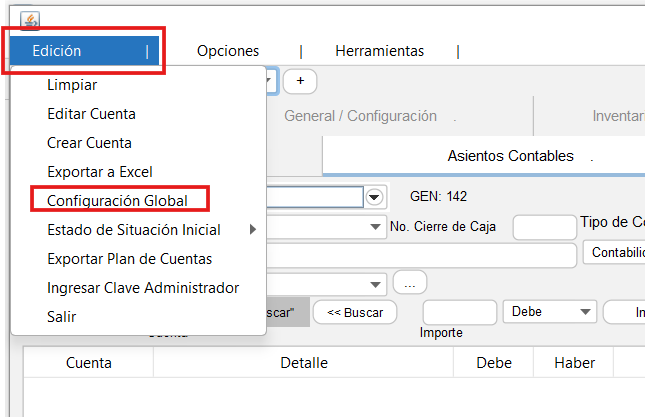Click the Importe input field
Screen dimensions: 645x417
[x=459, y=312]
